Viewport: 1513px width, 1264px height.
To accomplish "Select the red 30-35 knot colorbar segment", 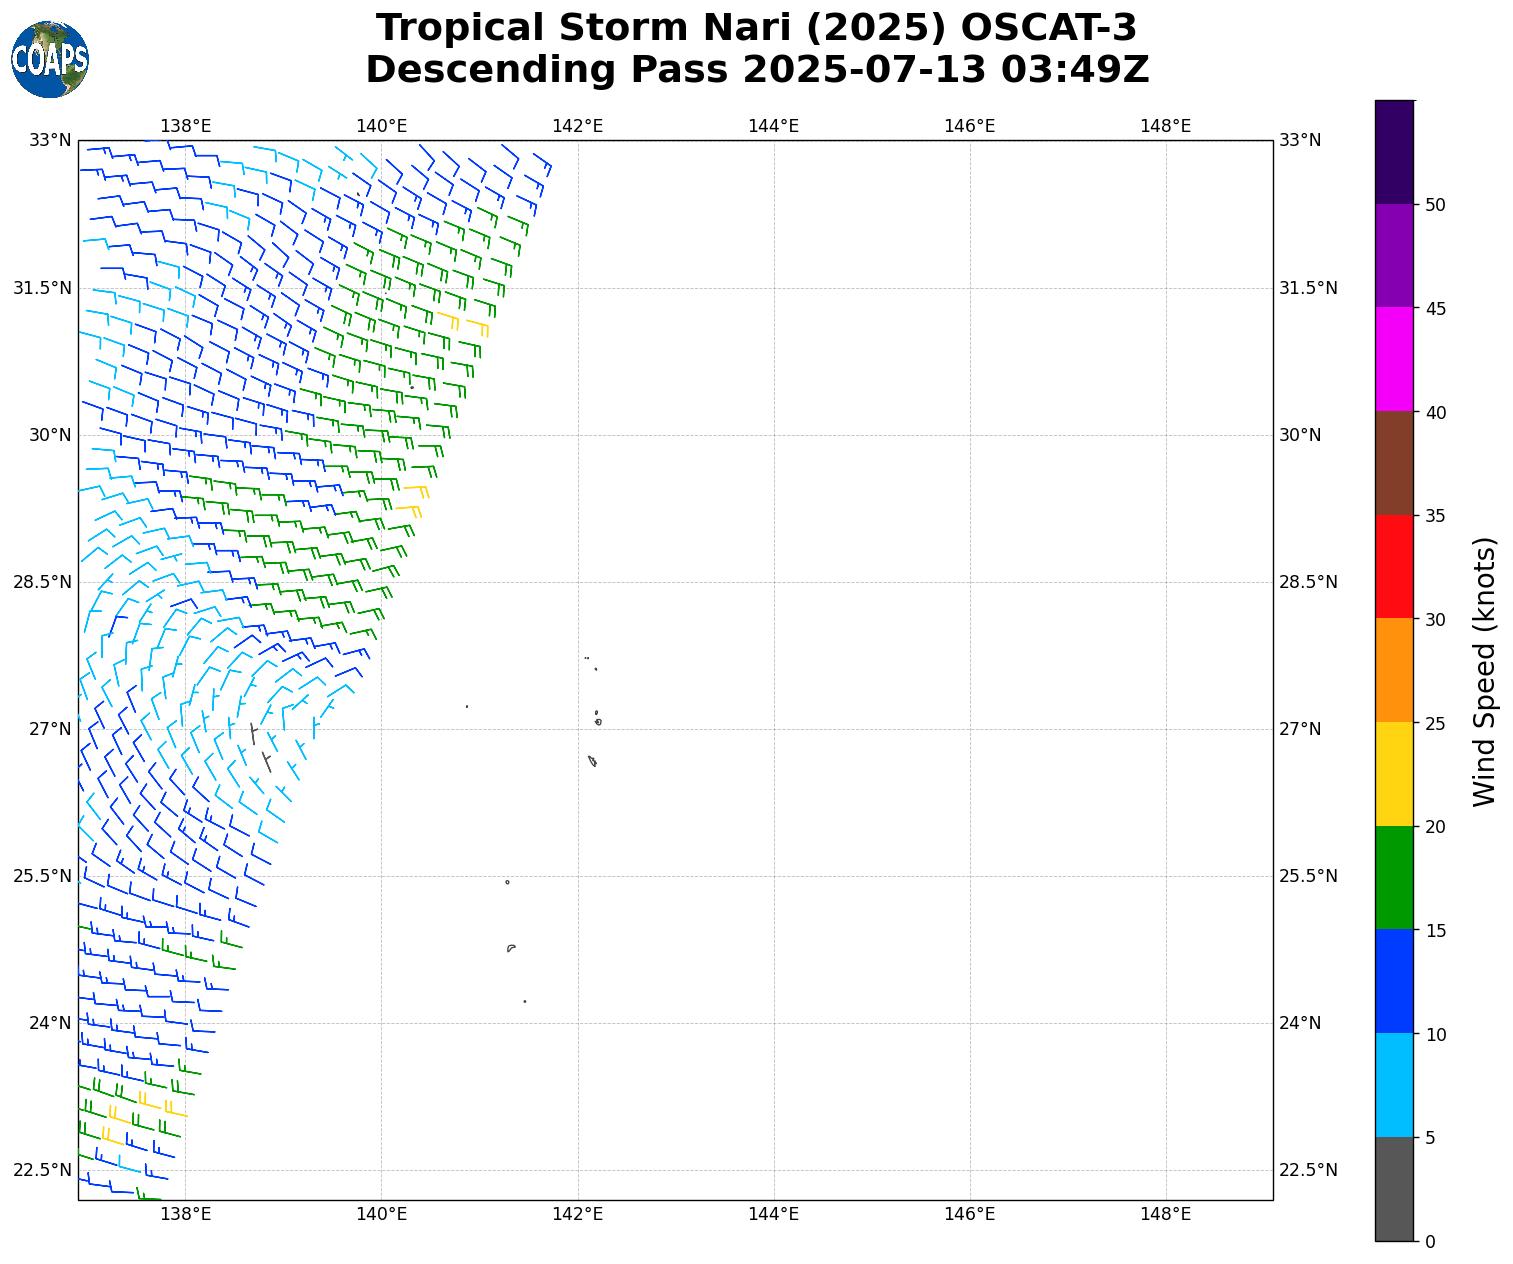I will [x=1394, y=566].
